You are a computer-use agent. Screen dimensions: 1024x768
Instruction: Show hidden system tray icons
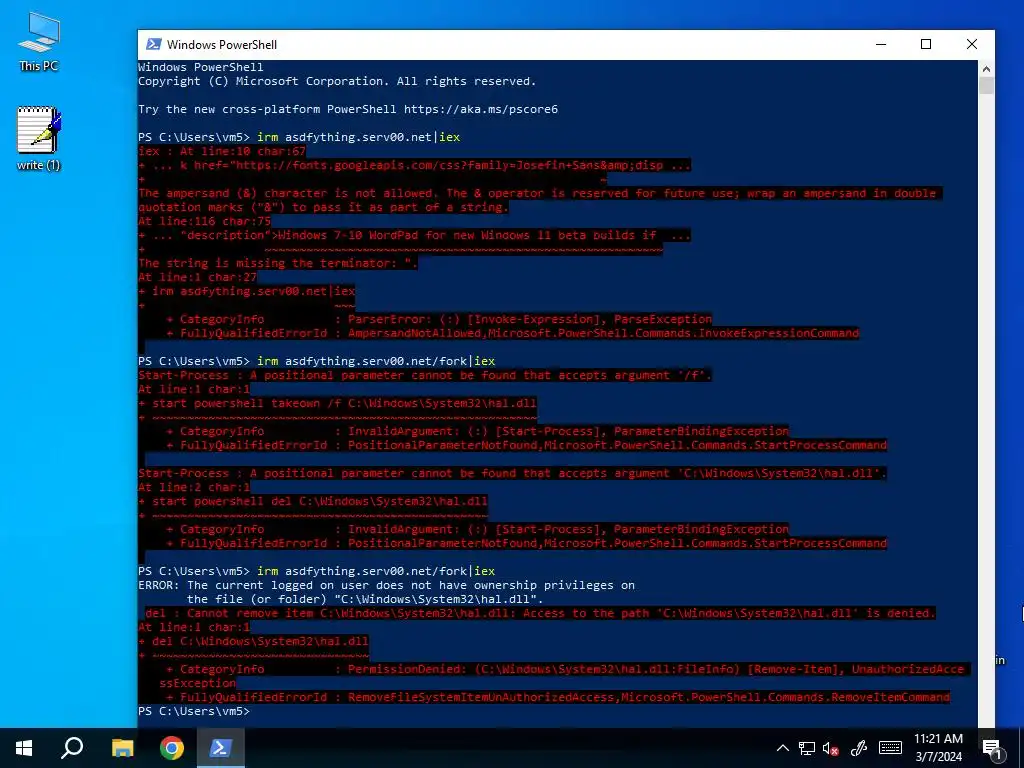(782, 748)
